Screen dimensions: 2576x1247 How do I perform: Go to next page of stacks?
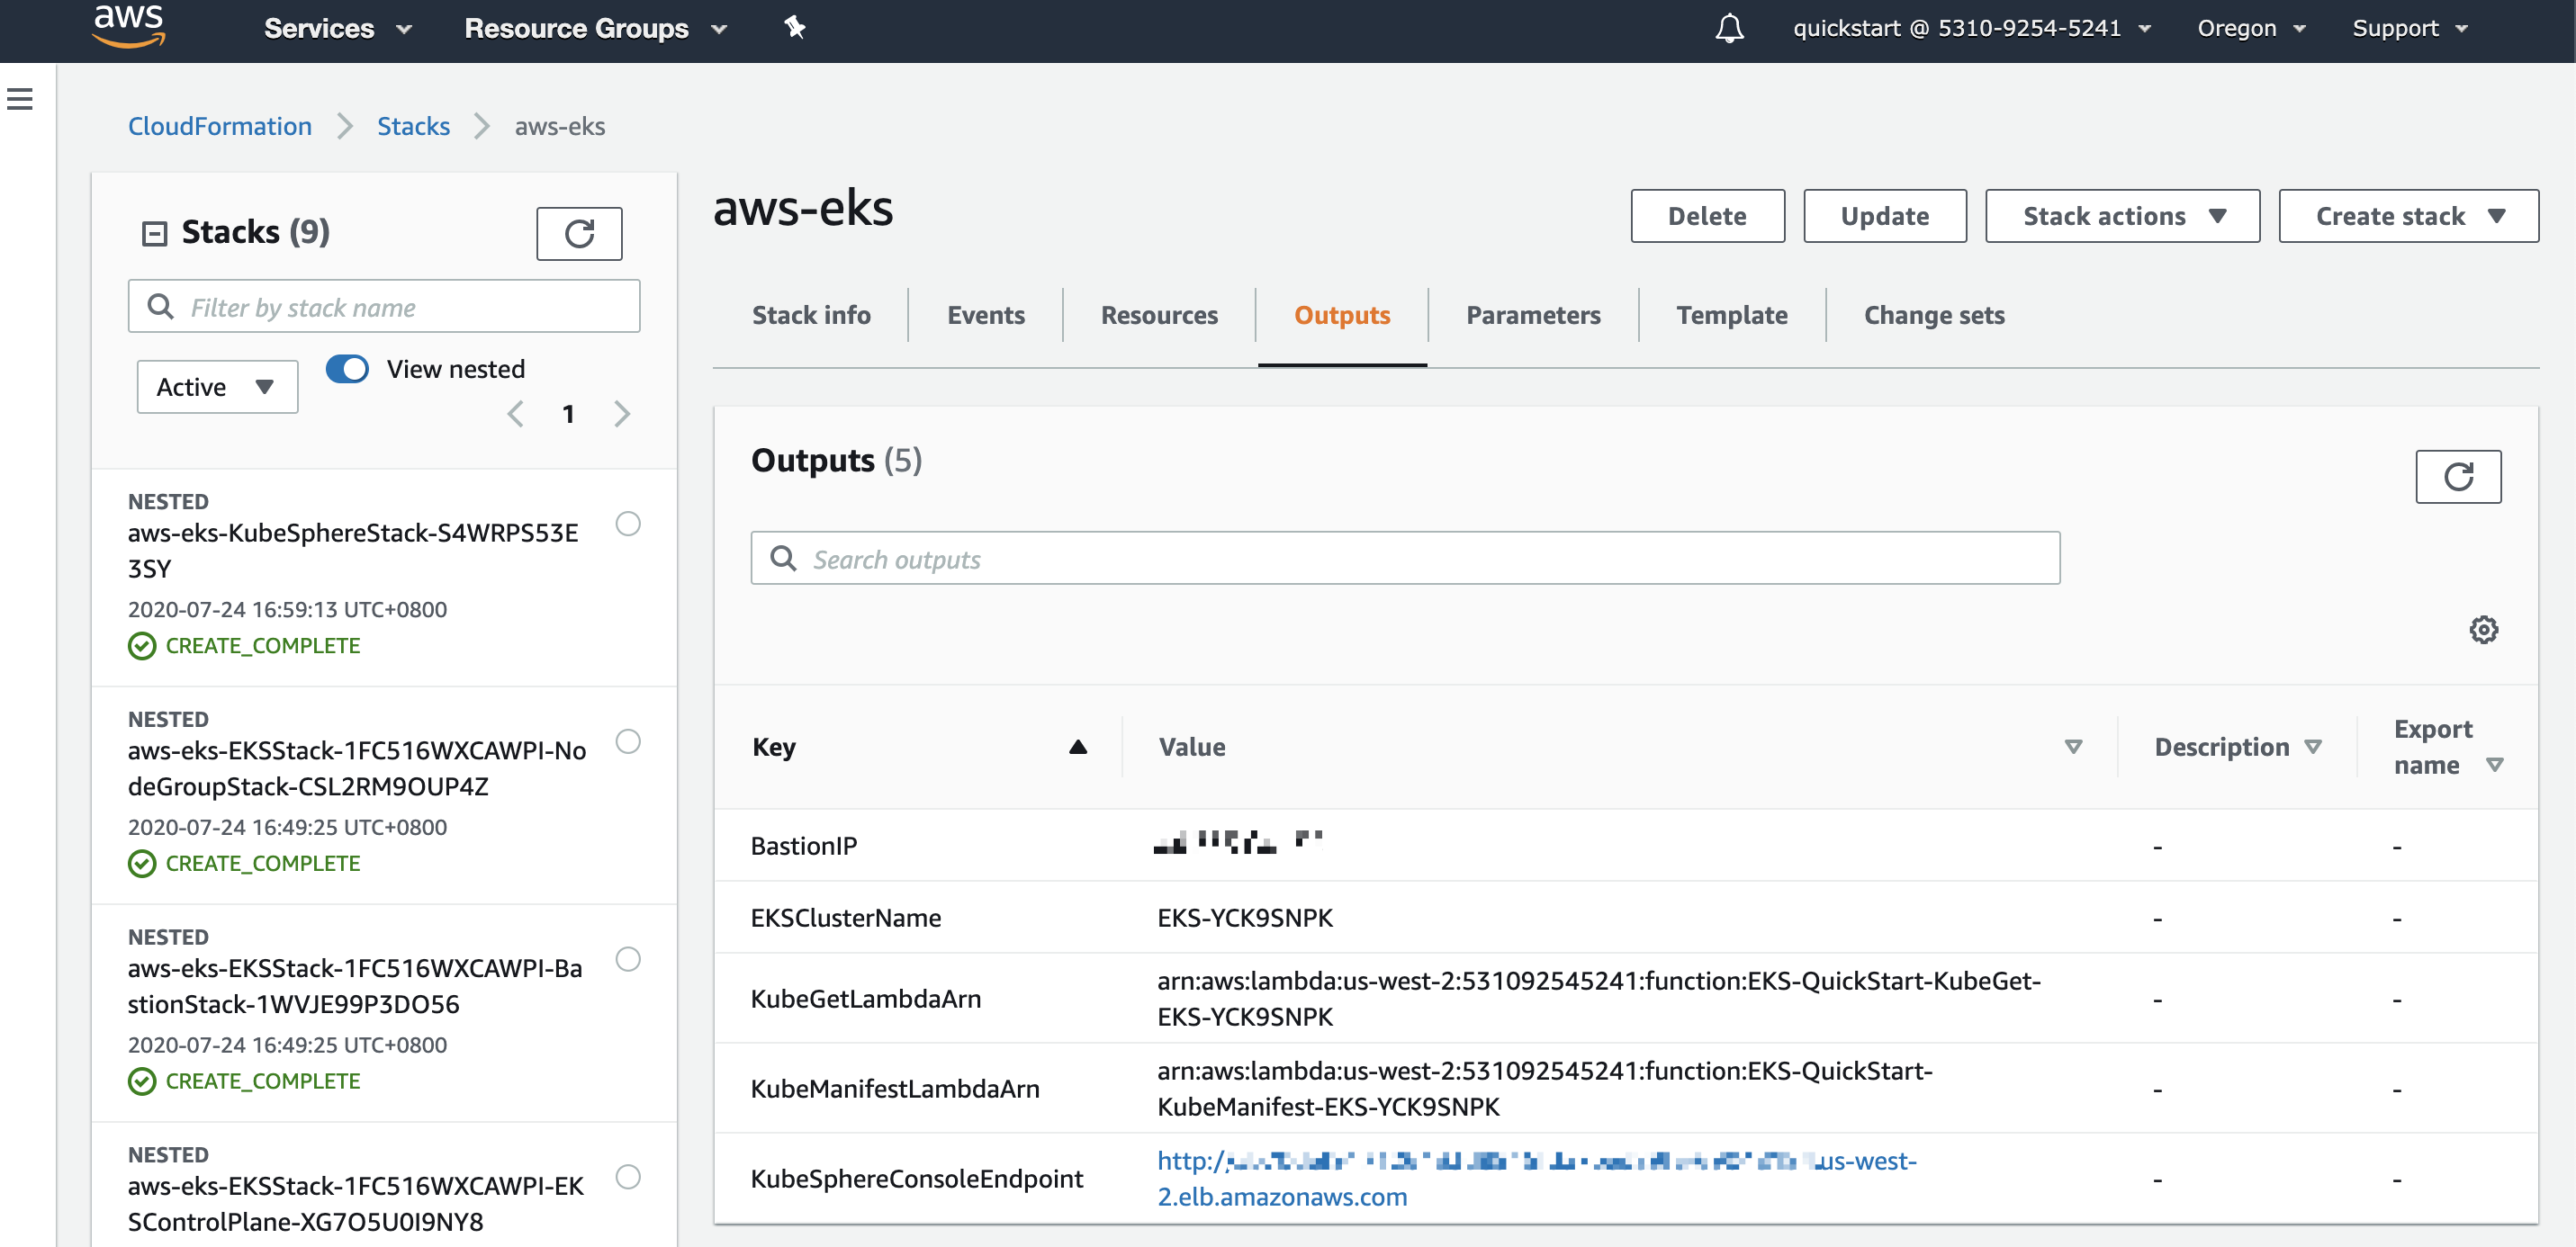[x=622, y=414]
